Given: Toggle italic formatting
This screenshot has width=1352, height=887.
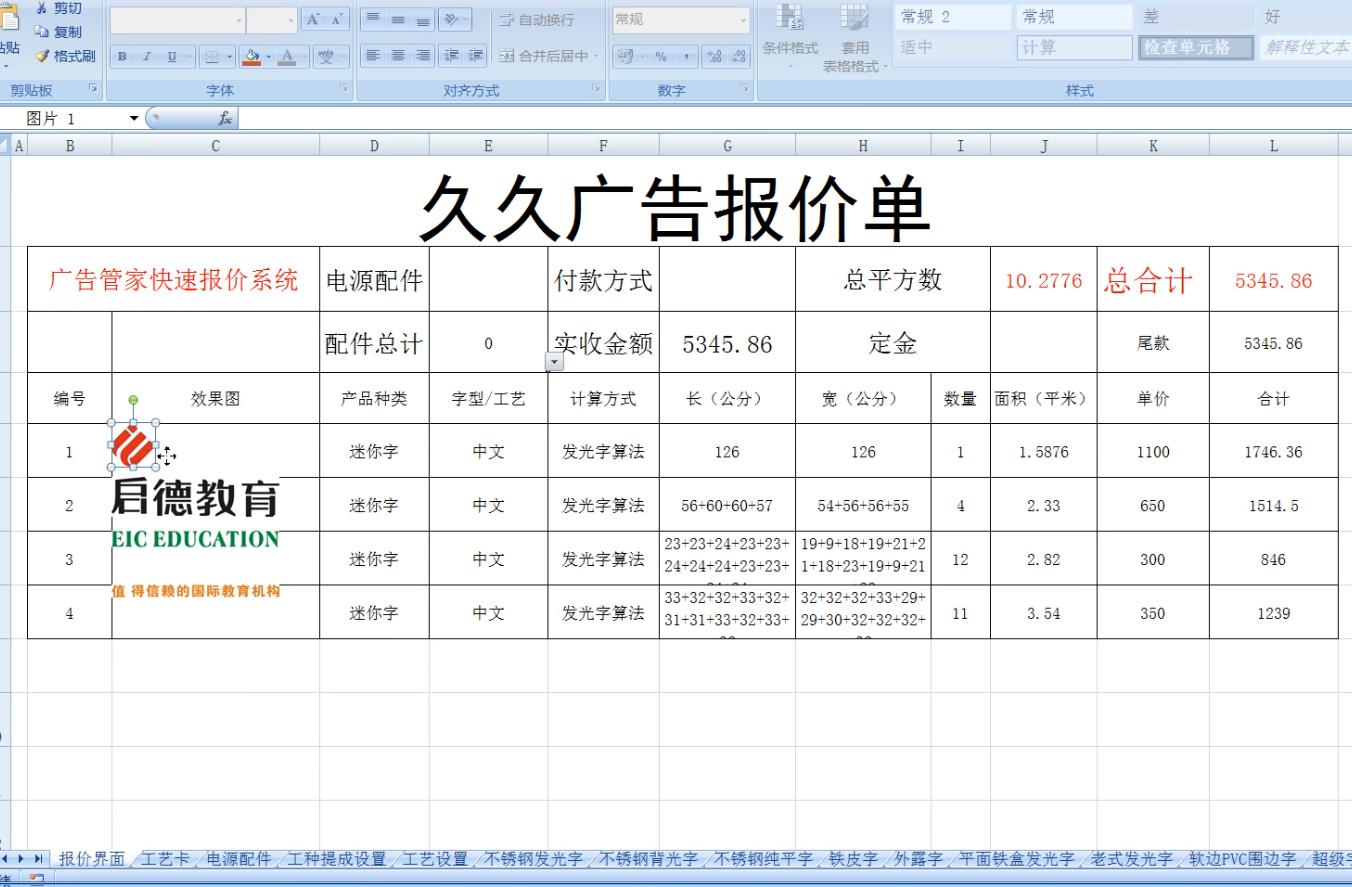Looking at the screenshot, I should 147,57.
